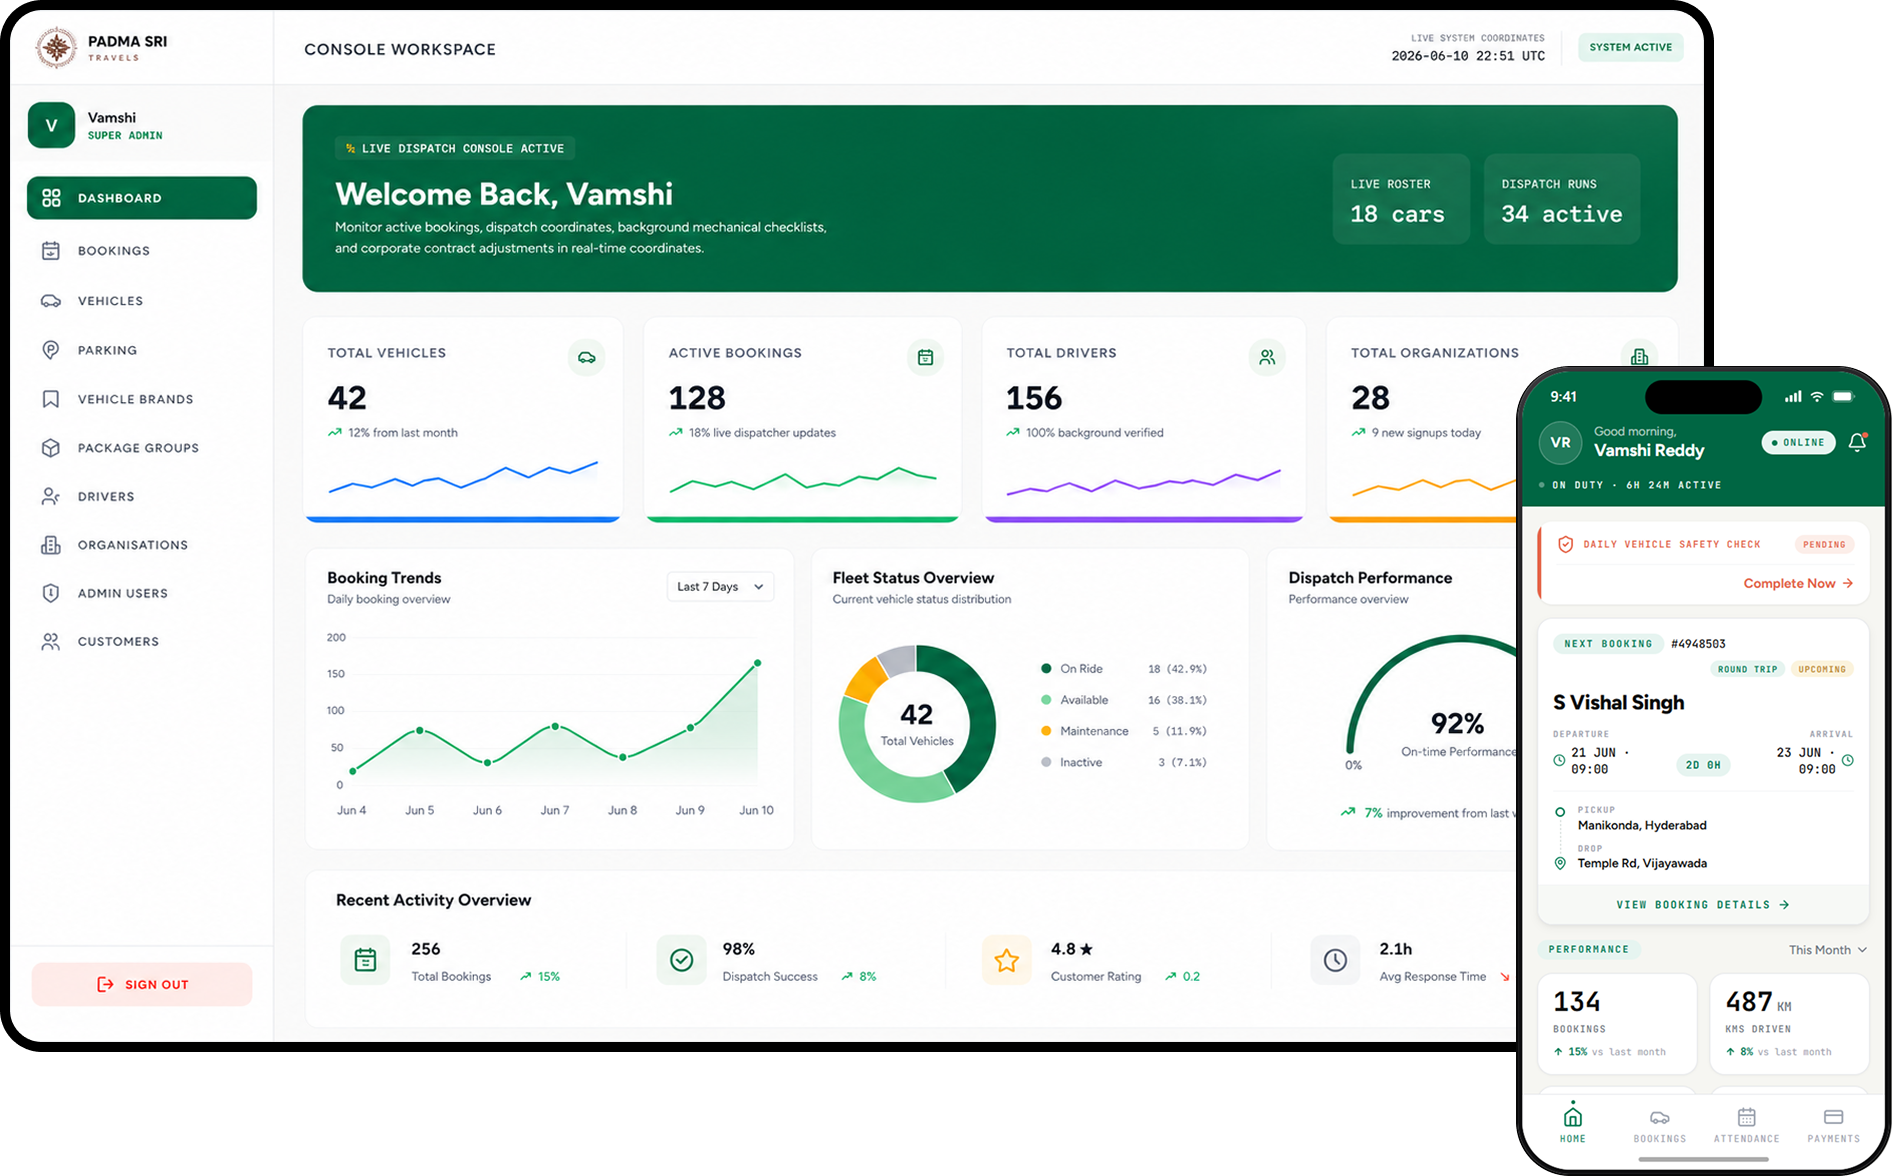
Task: Click the Customer Rating star icon
Action: (1006, 960)
